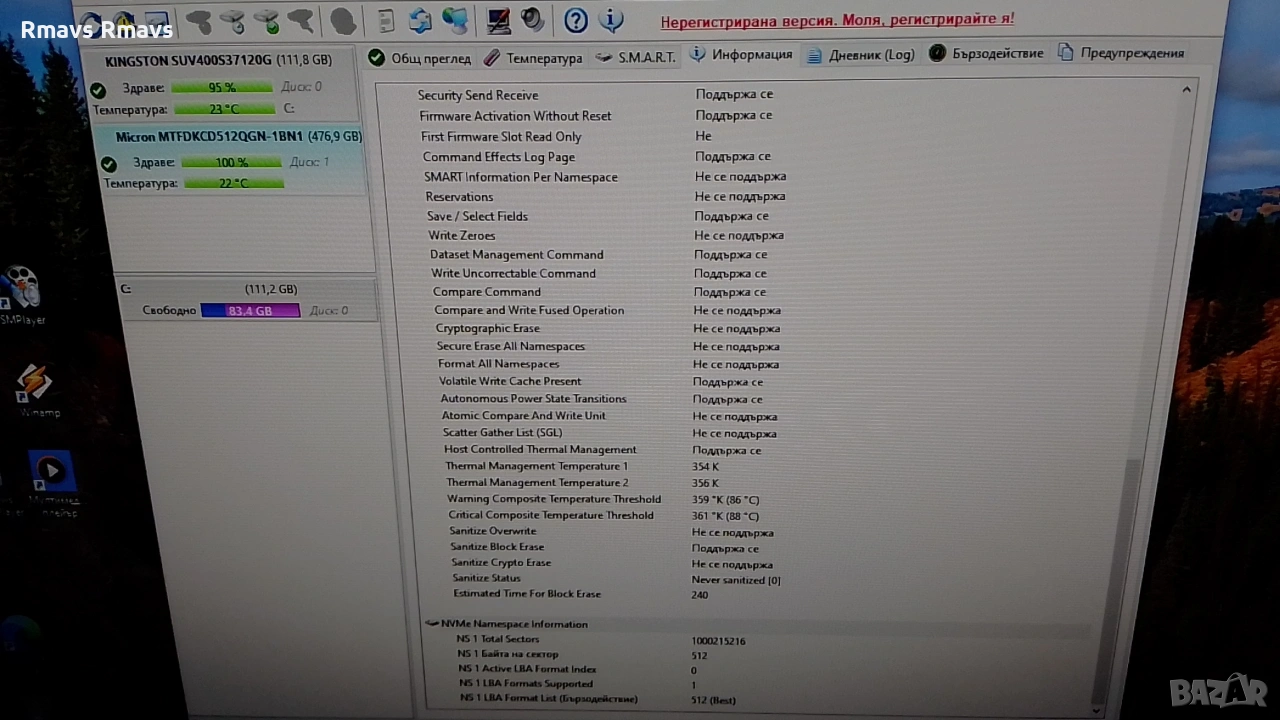This screenshot has width=1280, height=720.
Task: Select the Estimated Time For Block Erase row
Action: [x=581, y=595]
